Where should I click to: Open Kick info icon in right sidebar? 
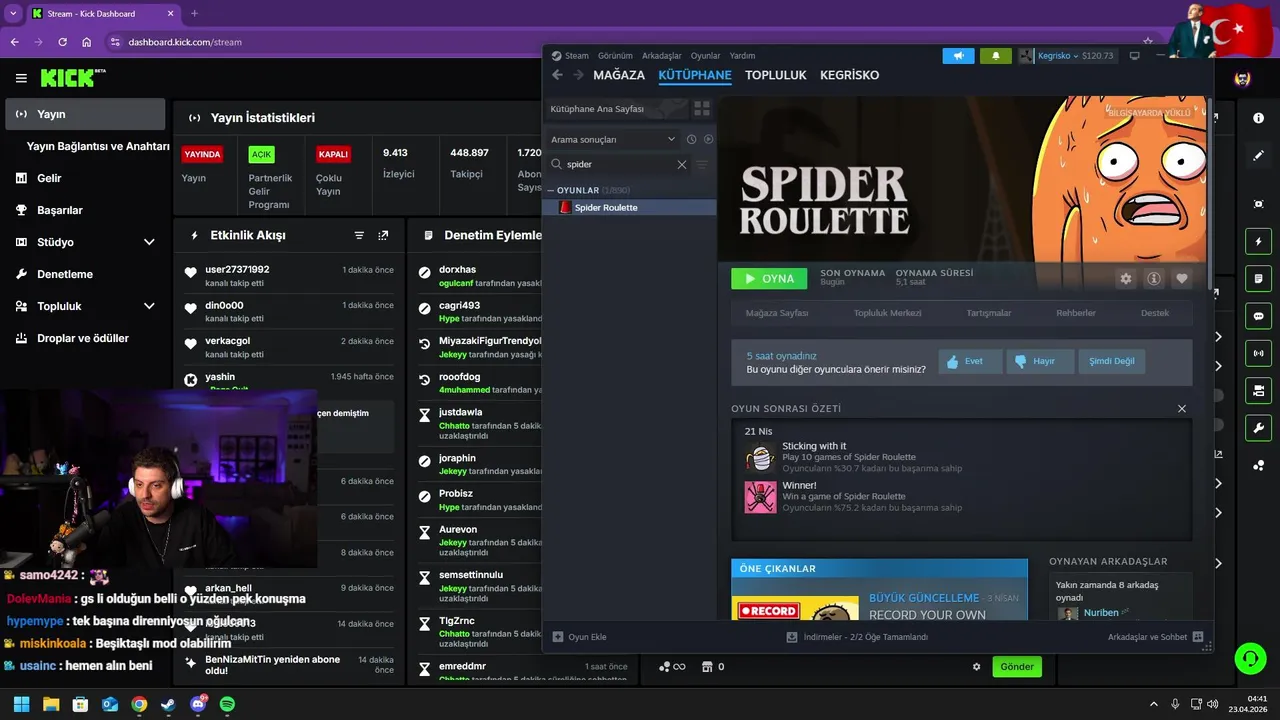coord(1258,118)
